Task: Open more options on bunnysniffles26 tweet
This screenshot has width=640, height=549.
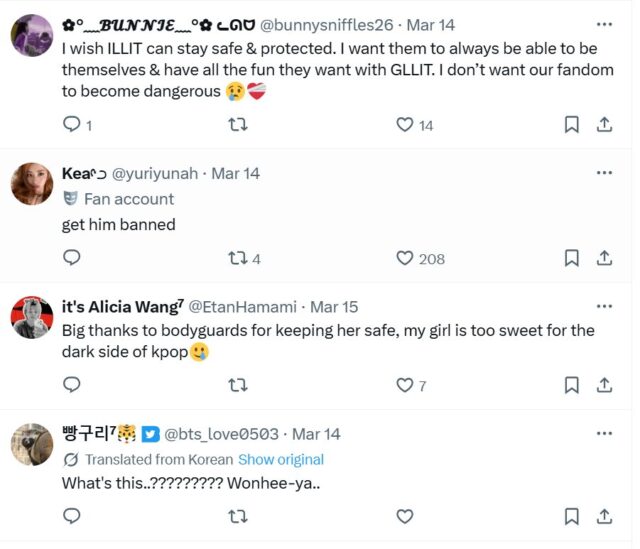Action: [604, 24]
